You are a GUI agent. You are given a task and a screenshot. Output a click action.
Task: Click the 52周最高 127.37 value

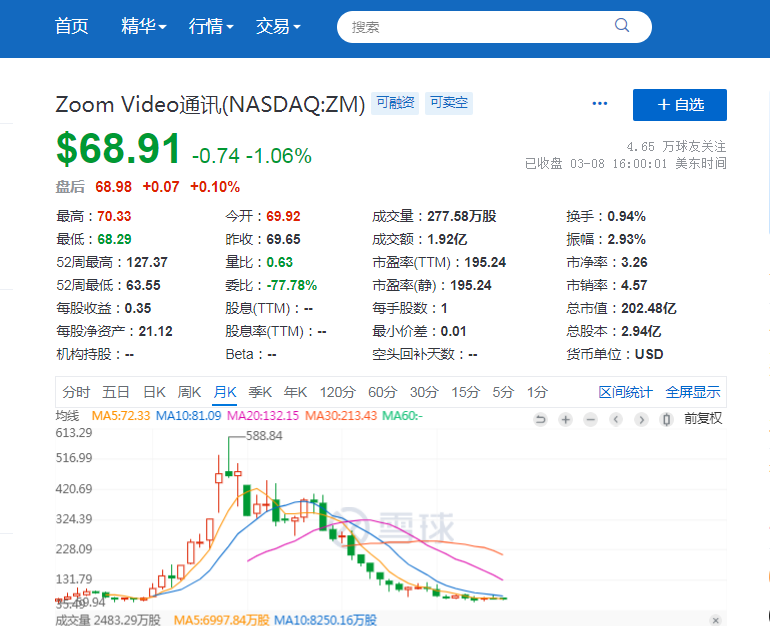147,262
